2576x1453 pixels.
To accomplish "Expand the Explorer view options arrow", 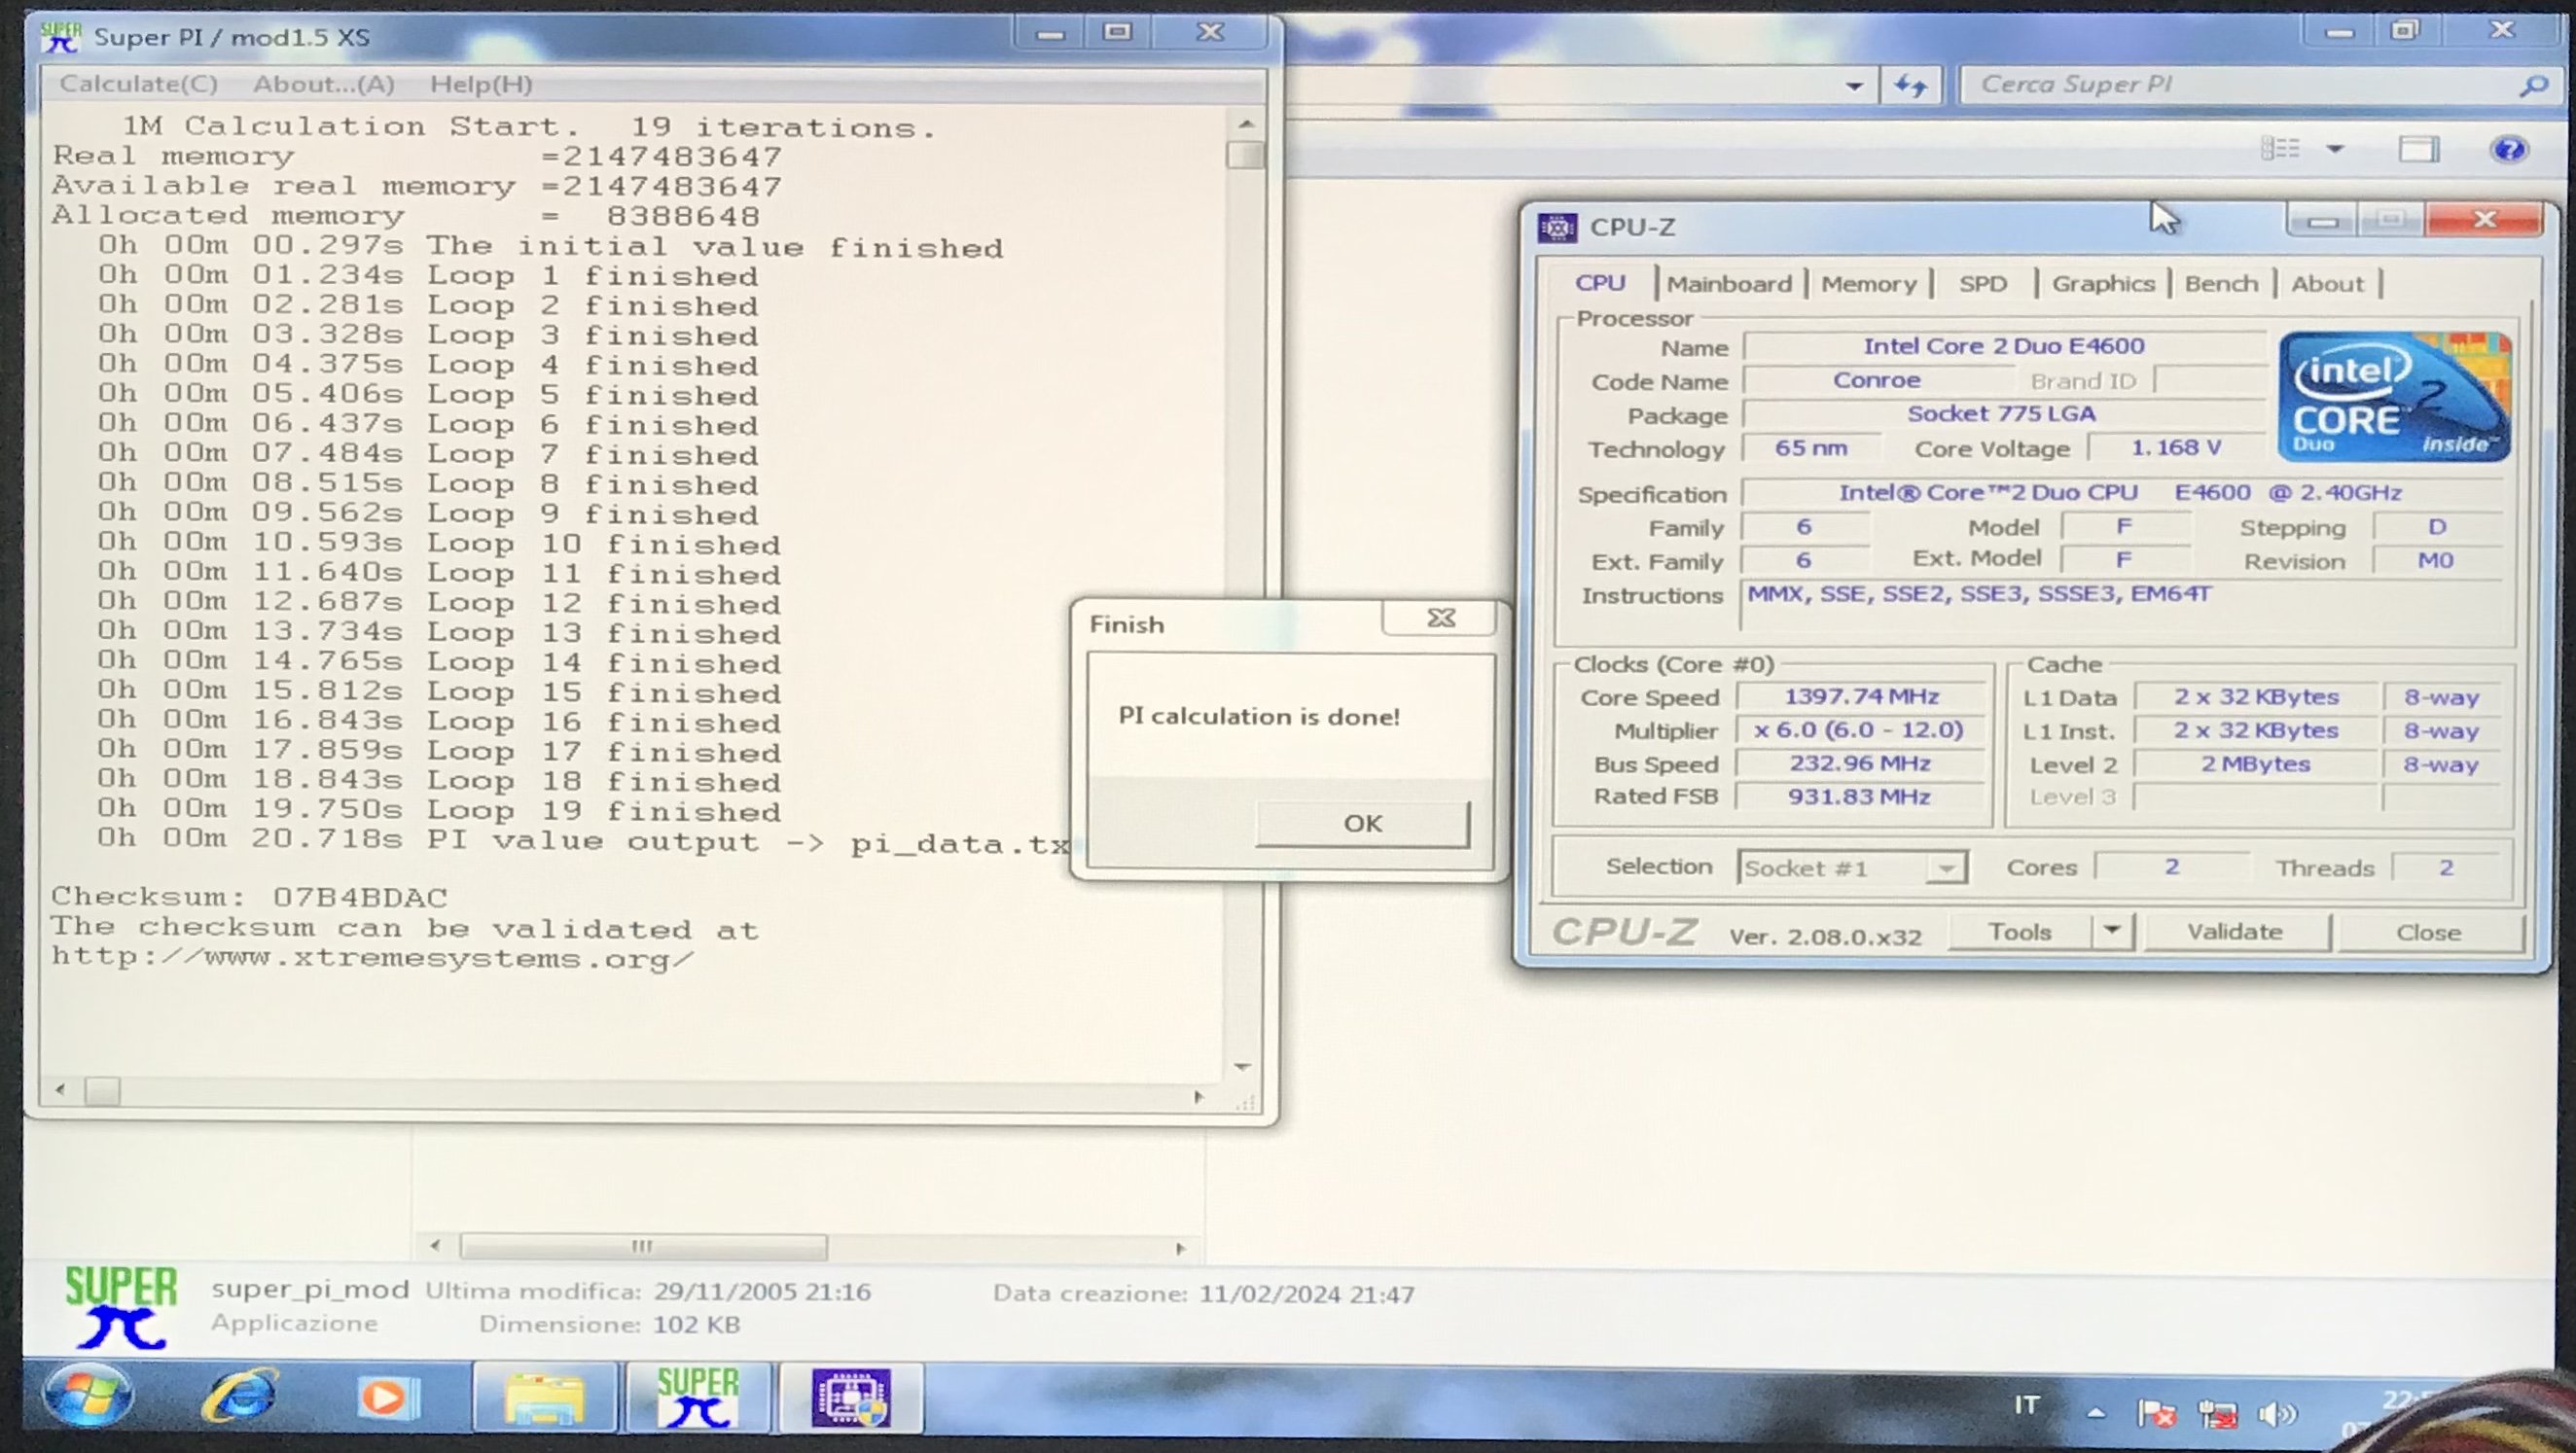I will click(2335, 150).
